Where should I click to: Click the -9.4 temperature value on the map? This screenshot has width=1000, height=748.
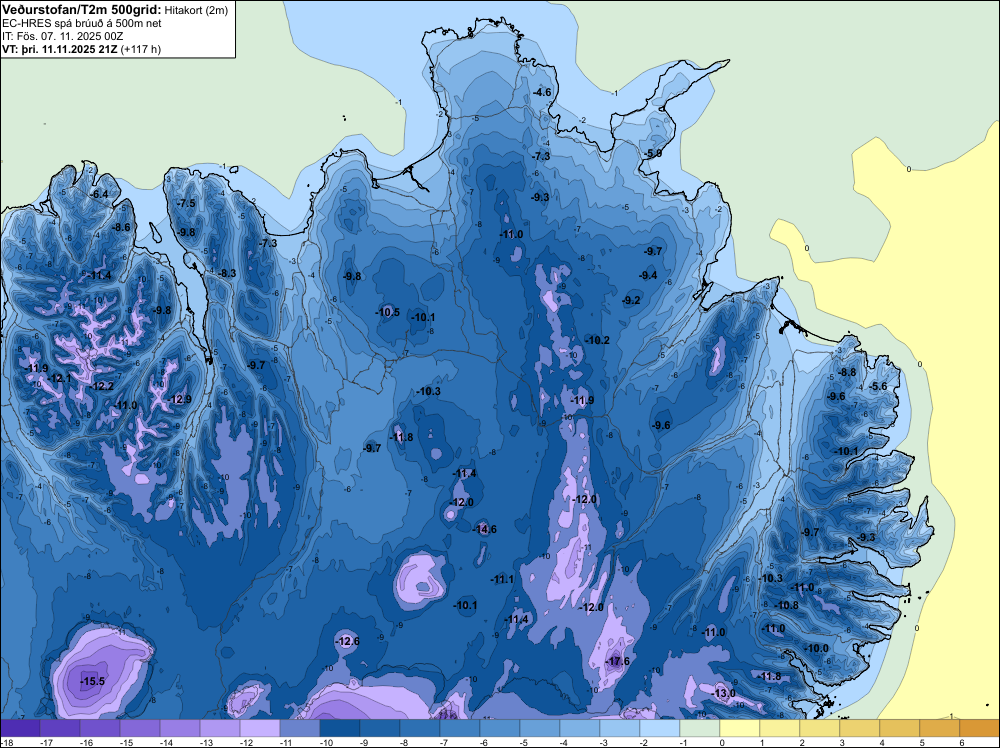(x=648, y=275)
